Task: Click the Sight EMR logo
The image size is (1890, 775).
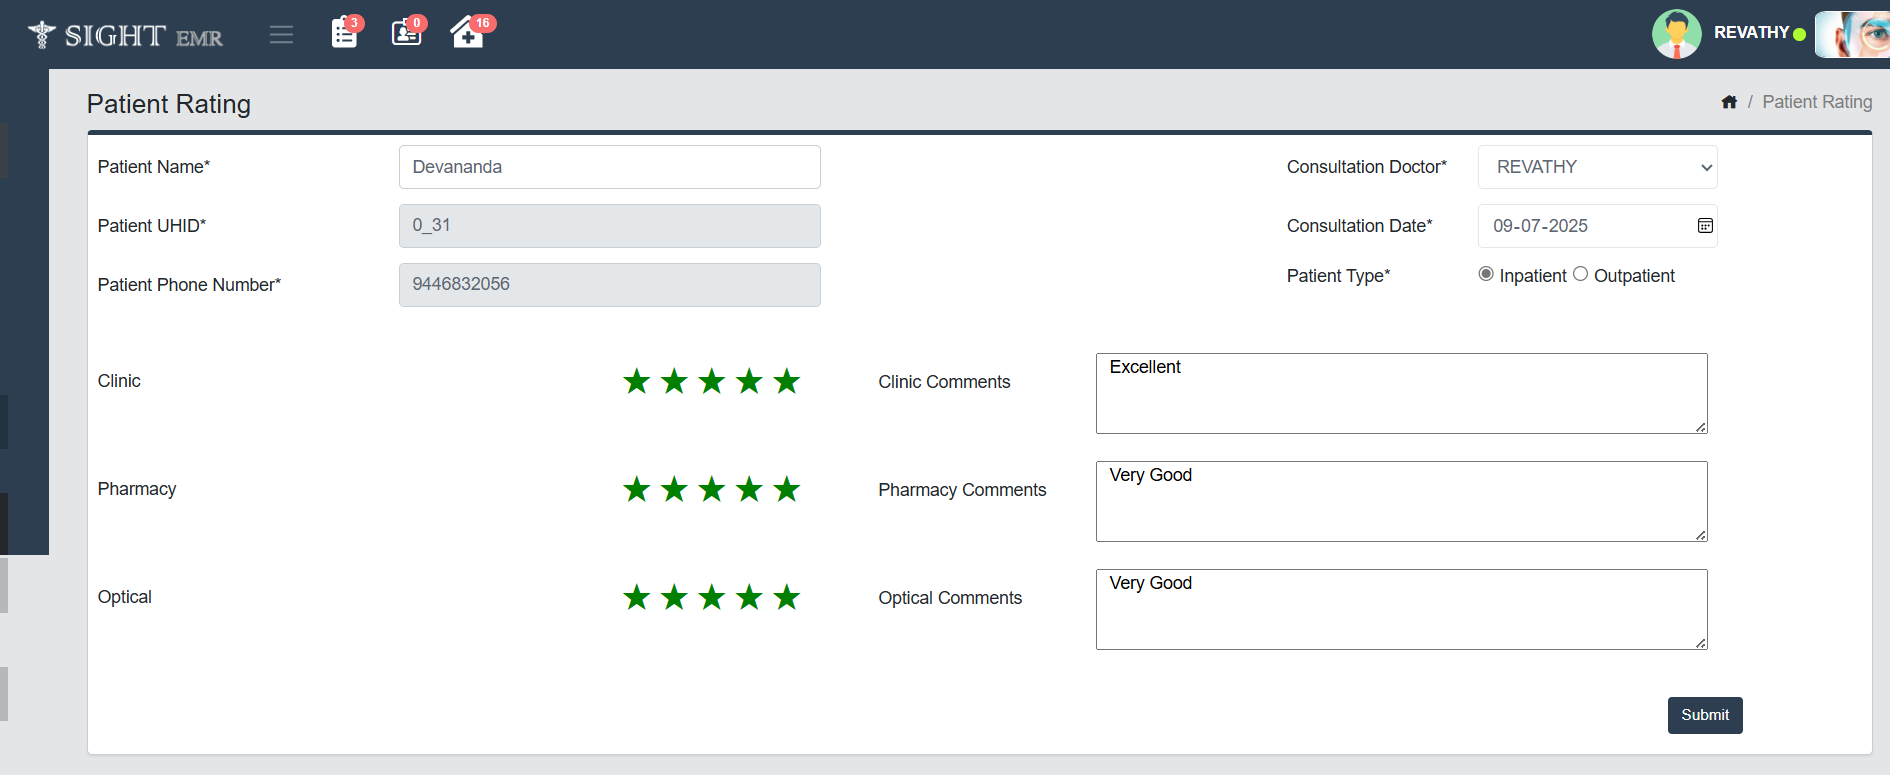Action: pos(126,36)
